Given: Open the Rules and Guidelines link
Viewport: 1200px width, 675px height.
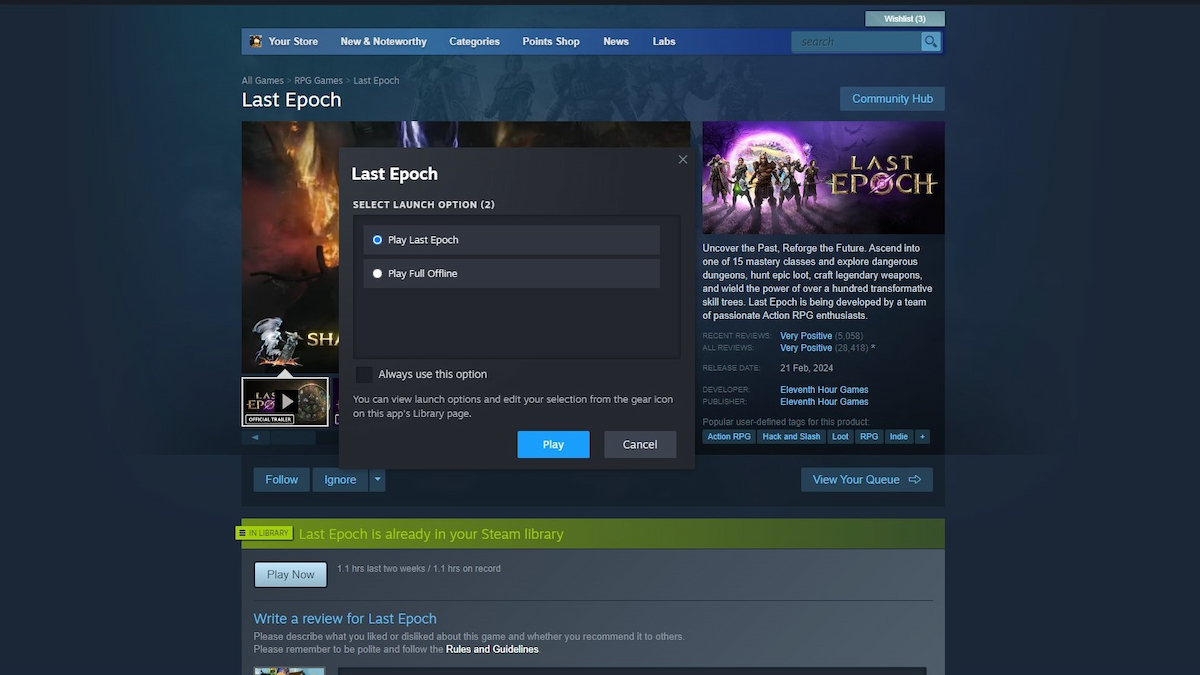Looking at the screenshot, I should click(x=492, y=650).
